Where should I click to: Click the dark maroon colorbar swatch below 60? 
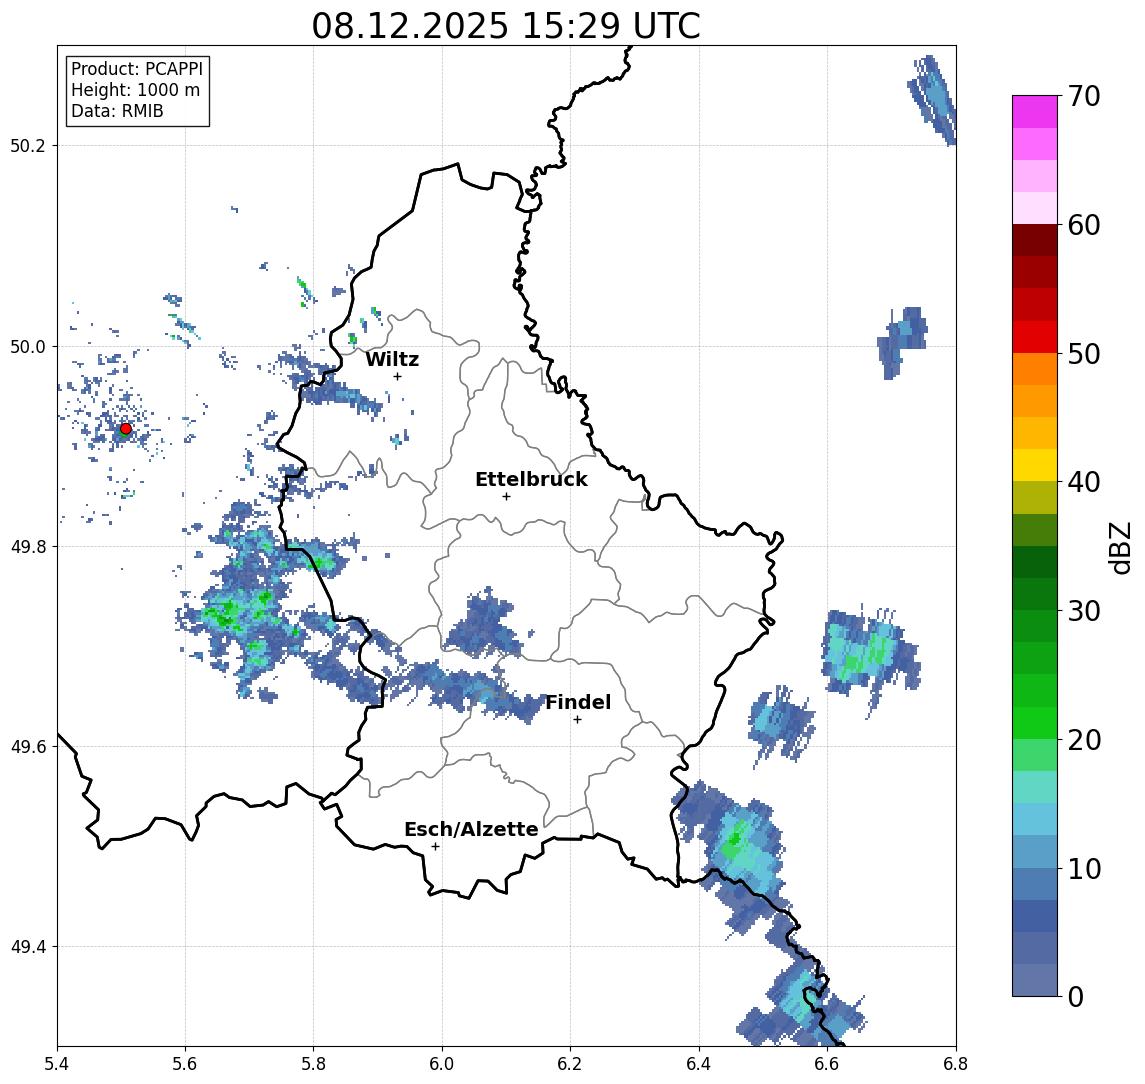1035,240
